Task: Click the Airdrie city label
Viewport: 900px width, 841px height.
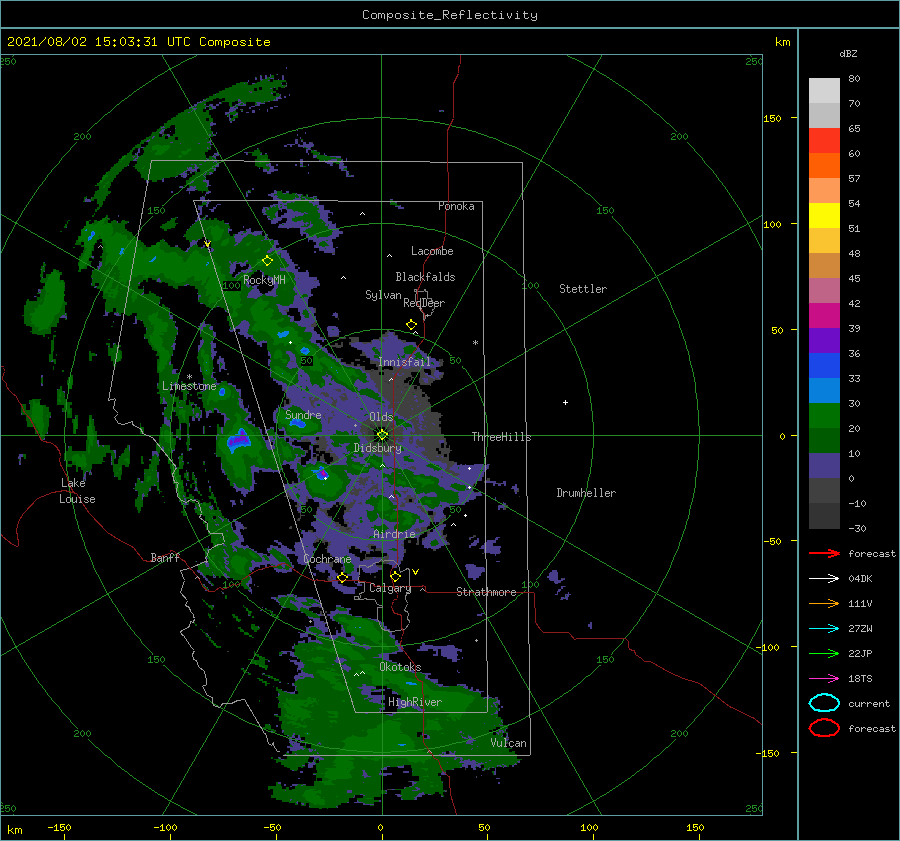Action: coord(394,534)
